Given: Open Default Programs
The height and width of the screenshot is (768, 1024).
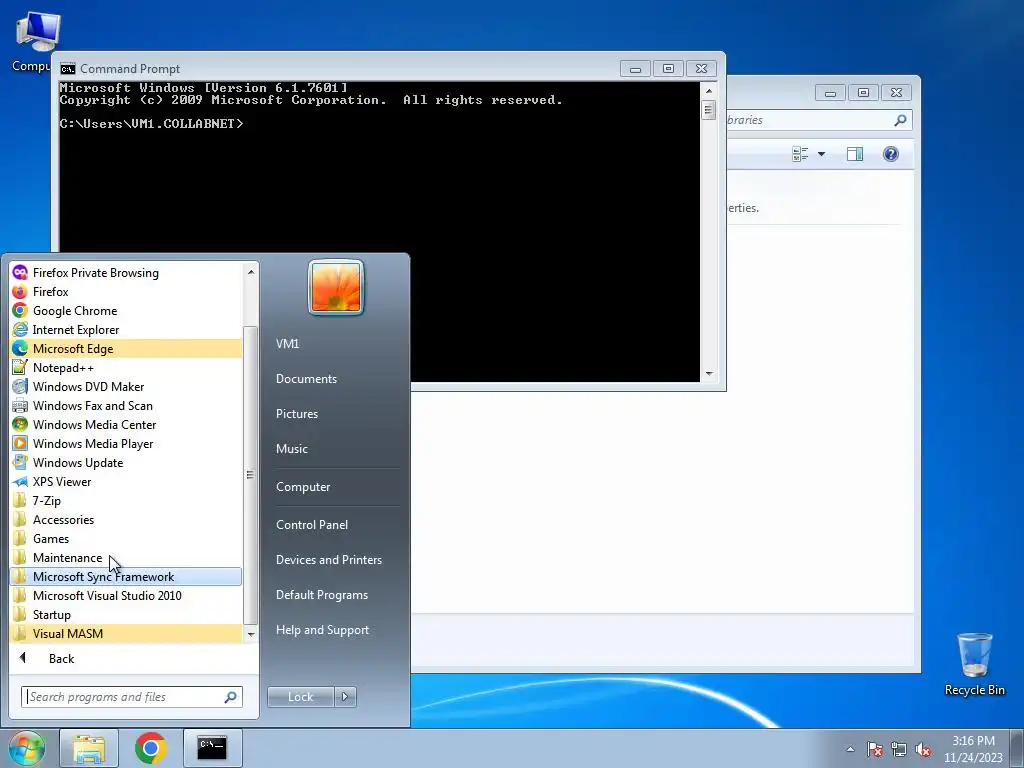Looking at the screenshot, I should [x=321, y=595].
